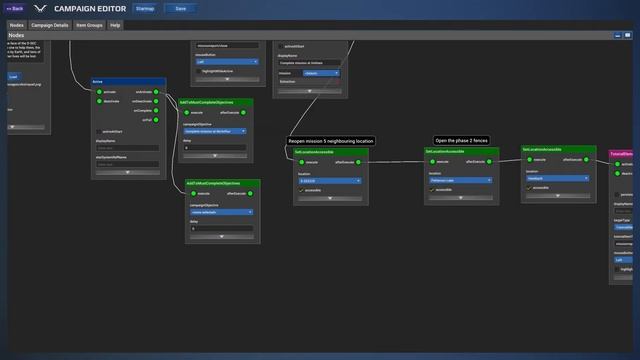Screen dimensions: 640x360
Task: Click the minimize icon on Nodes panel bar
Action: [618, 36]
